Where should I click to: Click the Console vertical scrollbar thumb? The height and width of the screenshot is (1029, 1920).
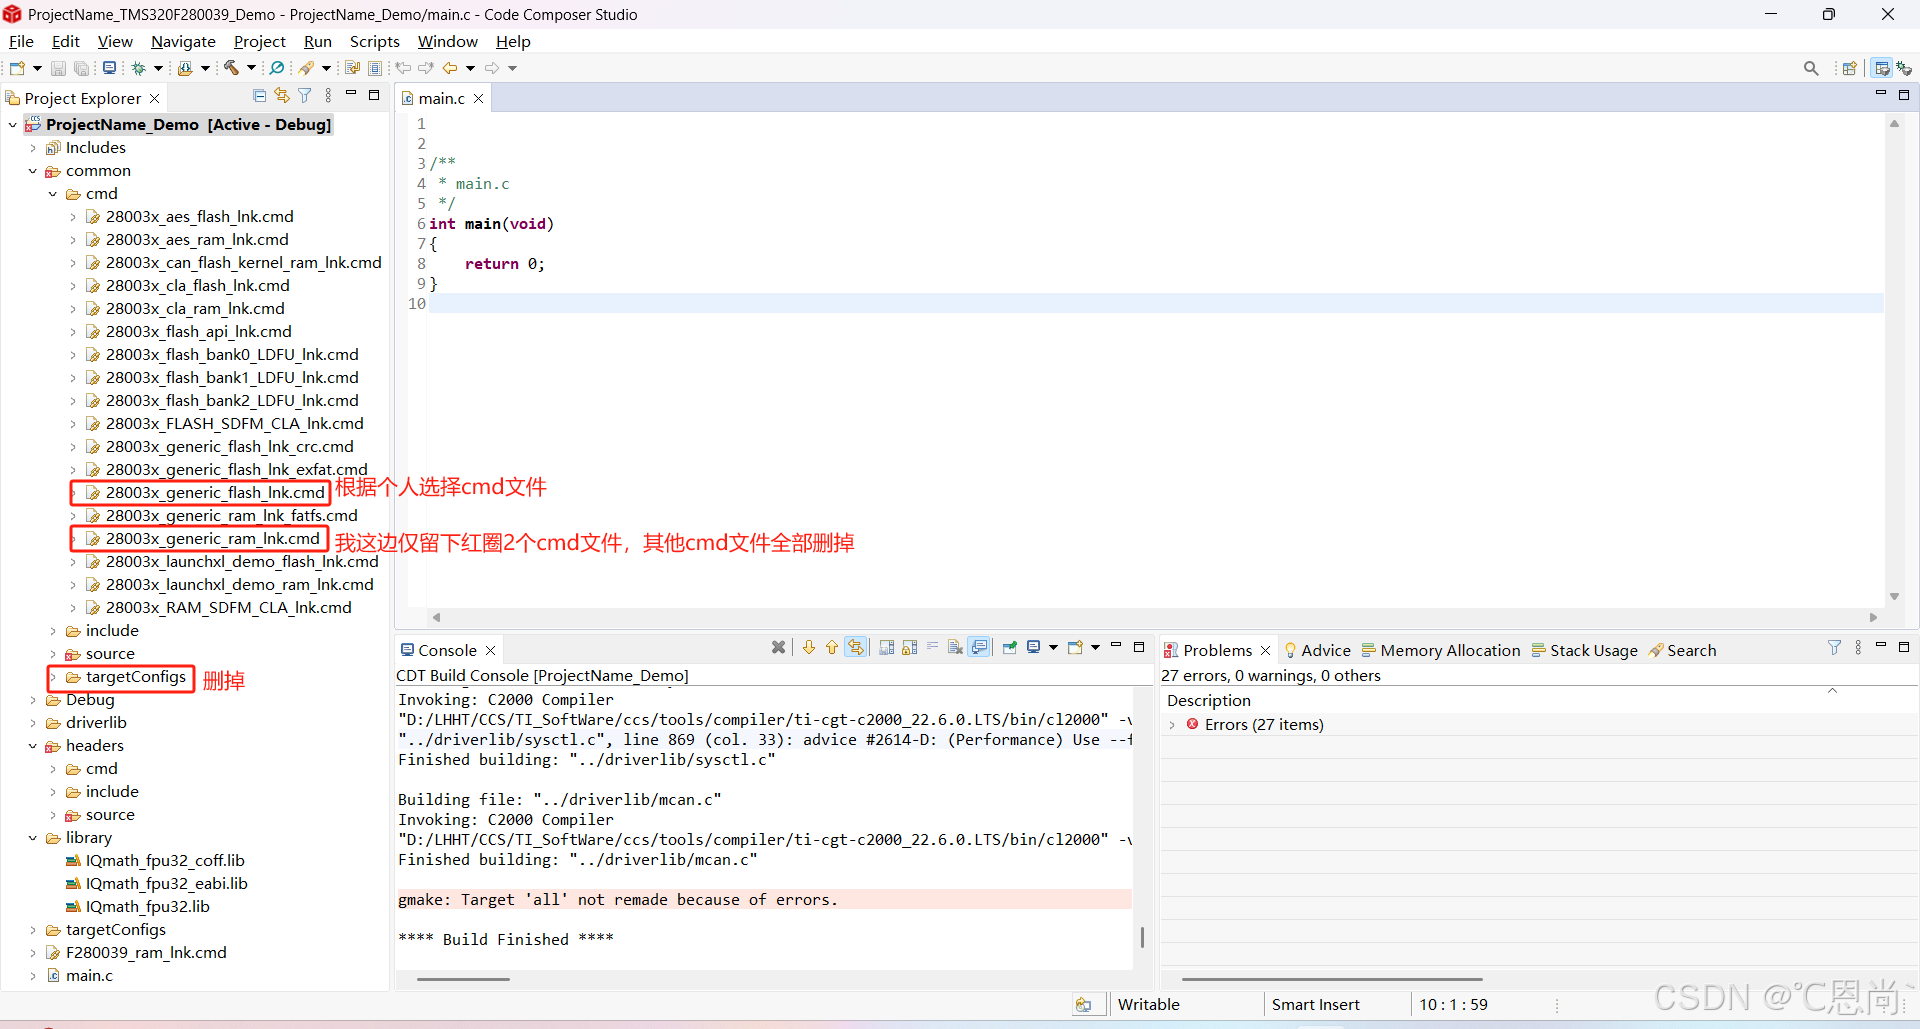1142,937
